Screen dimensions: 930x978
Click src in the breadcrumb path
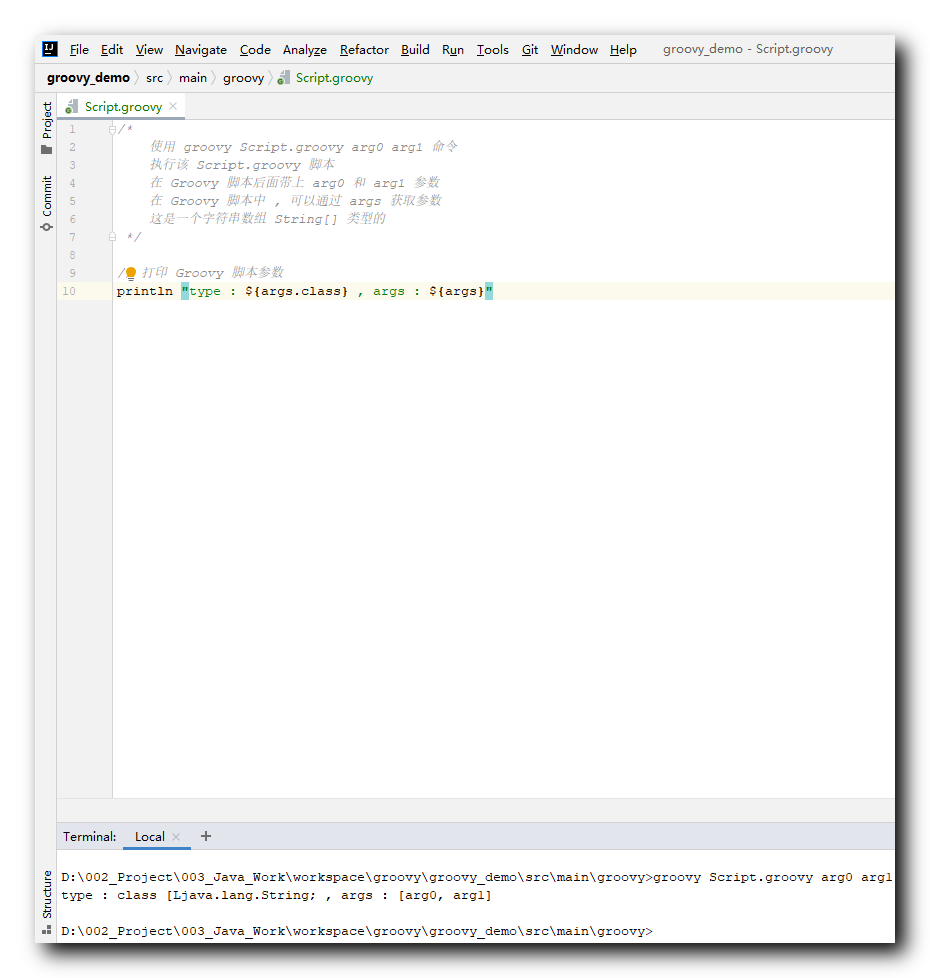tap(154, 78)
